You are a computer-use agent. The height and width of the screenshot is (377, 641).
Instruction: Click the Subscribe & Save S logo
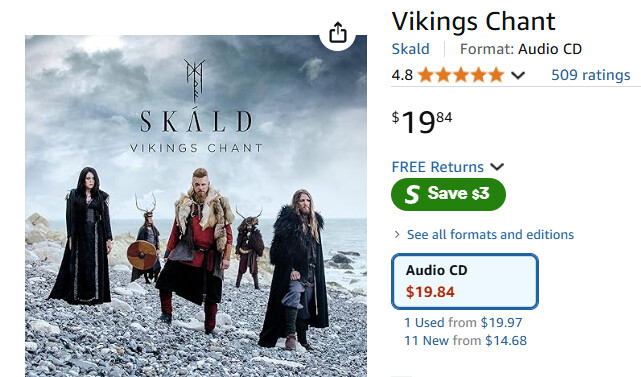pyautogui.click(x=412, y=194)
